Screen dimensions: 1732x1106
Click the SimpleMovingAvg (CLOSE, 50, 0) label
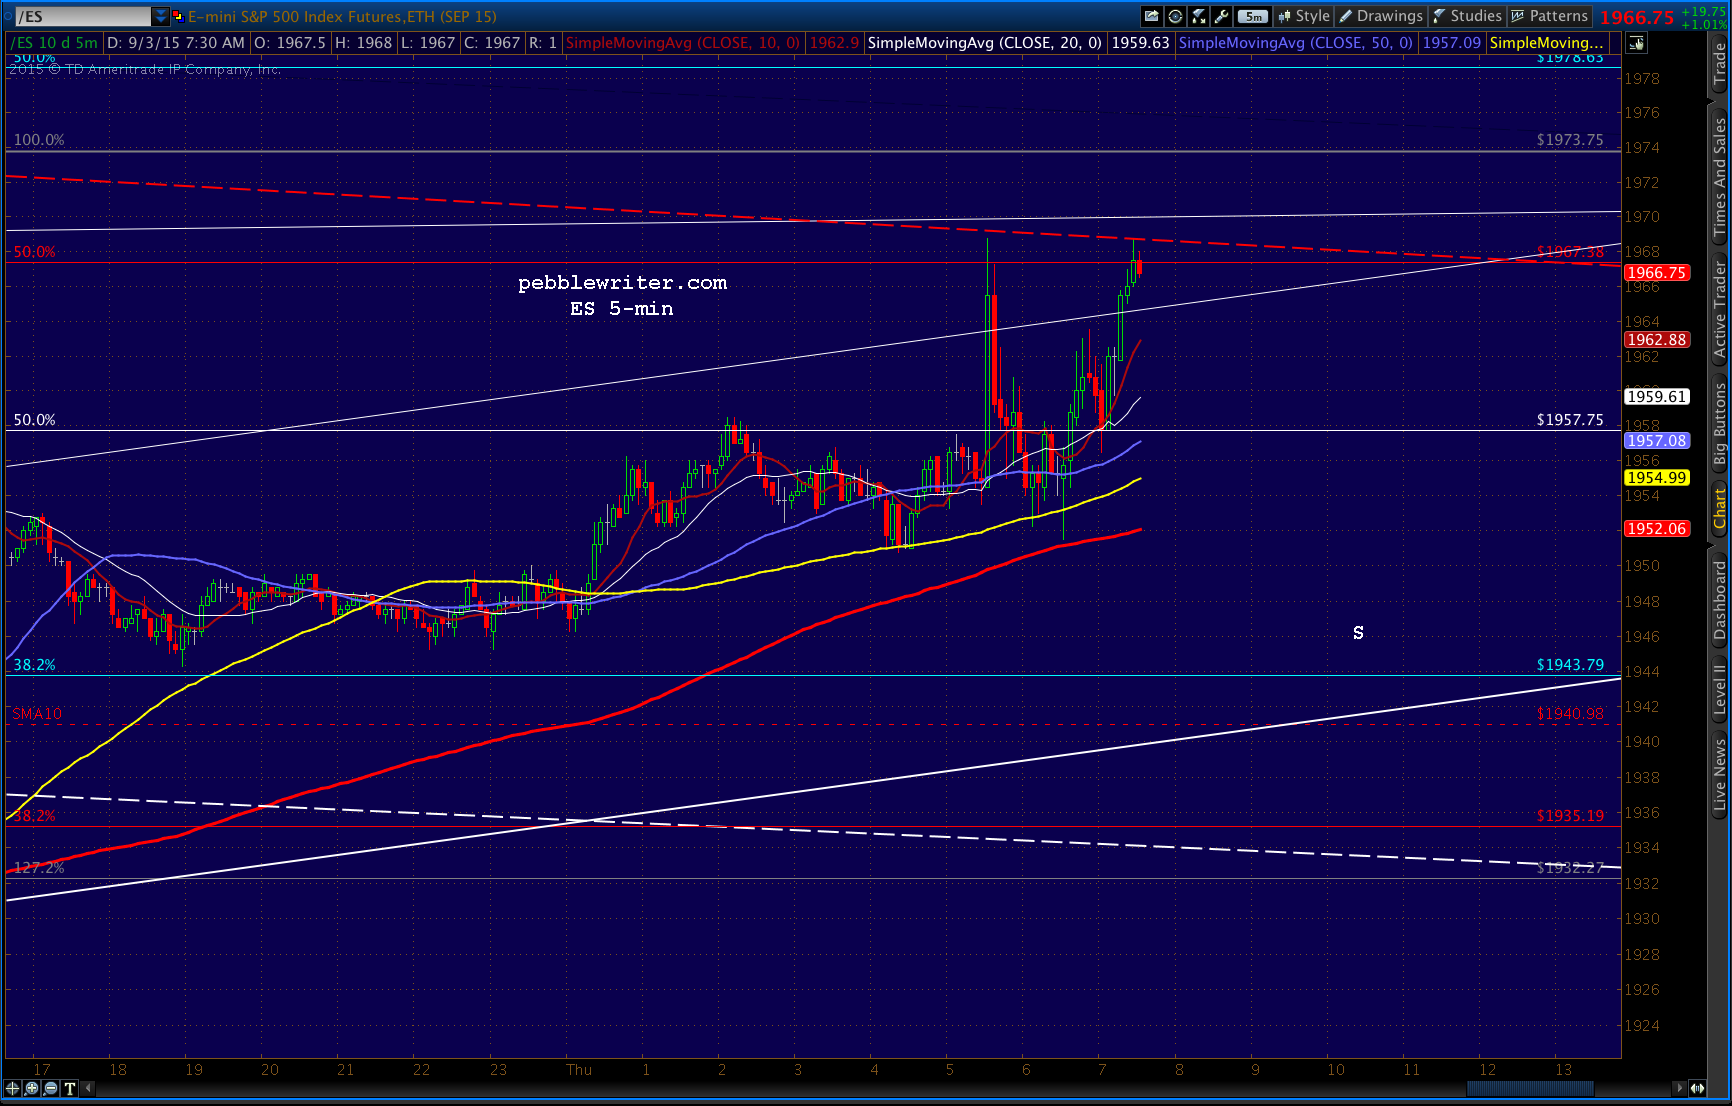tap(1296, 43)
